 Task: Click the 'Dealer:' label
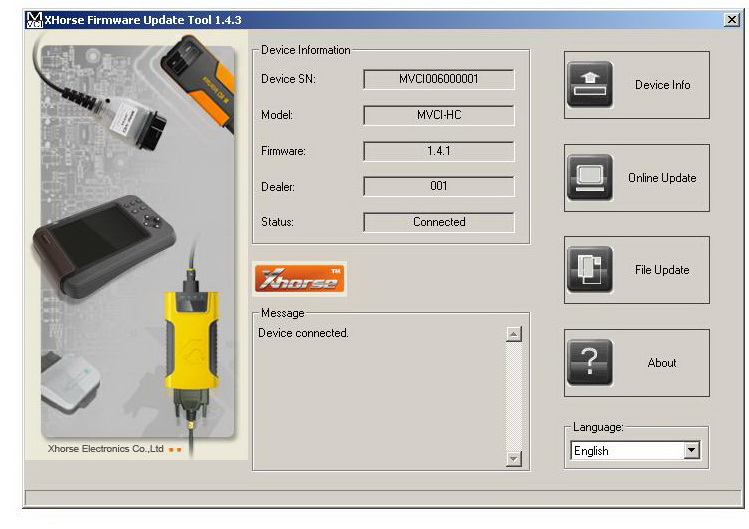278,187
